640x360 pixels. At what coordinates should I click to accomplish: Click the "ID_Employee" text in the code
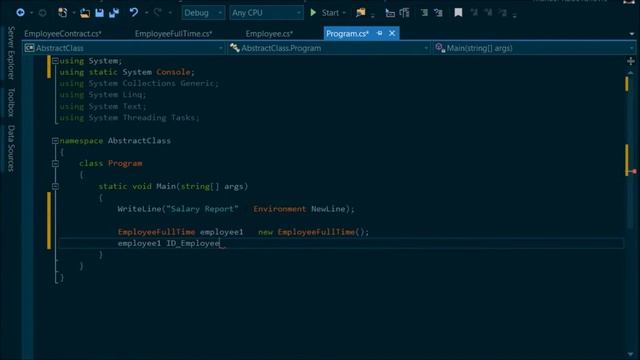(x=193, y=243)
